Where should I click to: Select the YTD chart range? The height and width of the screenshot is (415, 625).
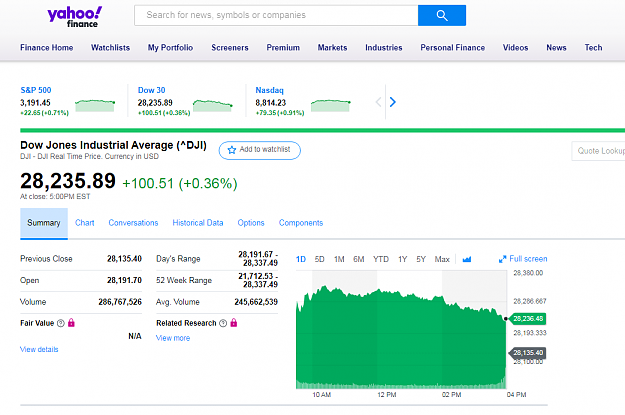(381, 259)
